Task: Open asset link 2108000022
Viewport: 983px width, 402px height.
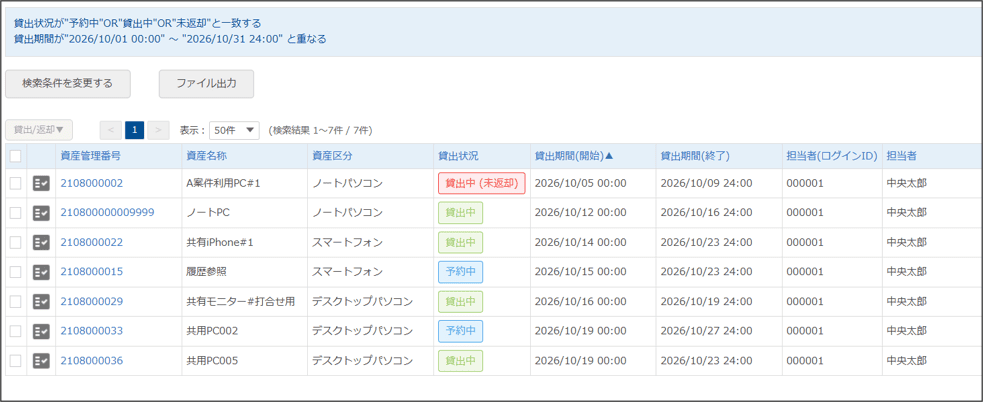Action: pyautogui.click(x=92, y=242)
